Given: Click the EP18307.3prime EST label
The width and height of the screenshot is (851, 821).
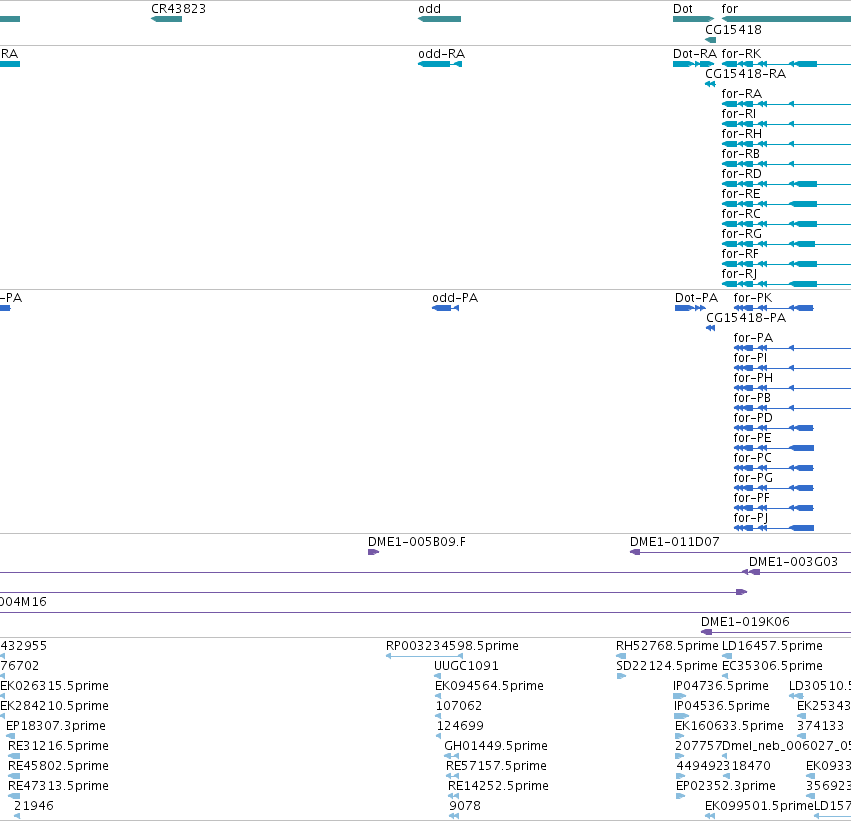Looking at the screenshot, I should [56, 726].
